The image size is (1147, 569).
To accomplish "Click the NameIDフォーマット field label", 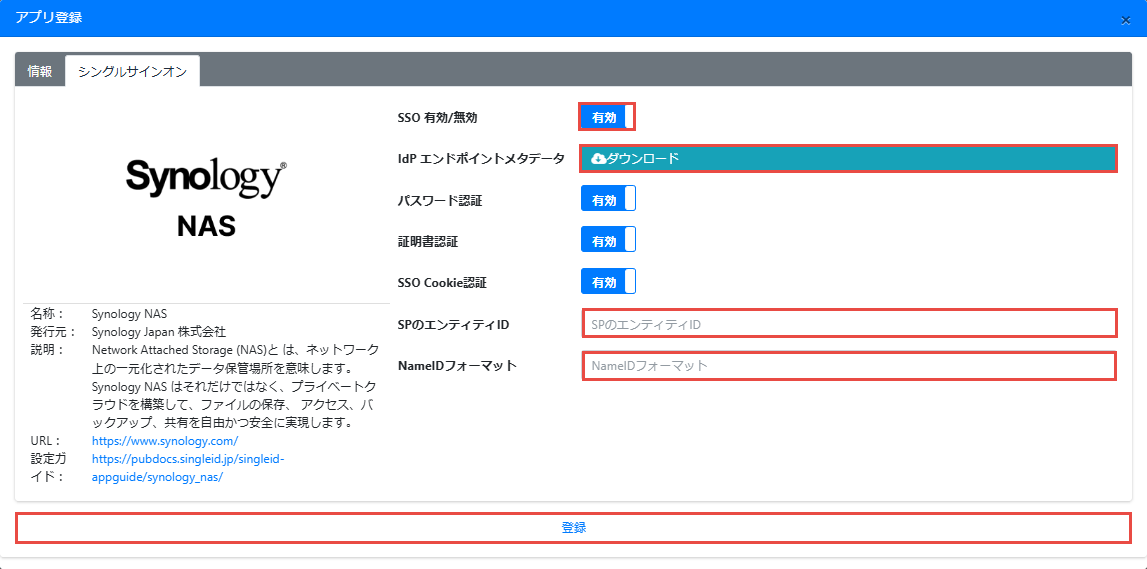I will point(457,365).
